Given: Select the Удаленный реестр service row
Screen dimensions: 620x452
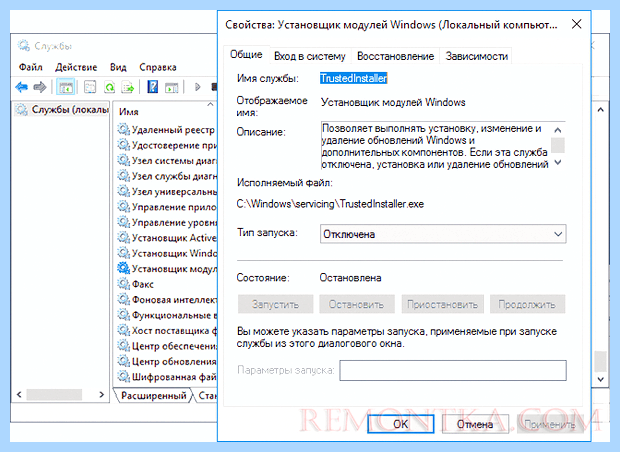Looking at the screenshot, I should 167,129.
